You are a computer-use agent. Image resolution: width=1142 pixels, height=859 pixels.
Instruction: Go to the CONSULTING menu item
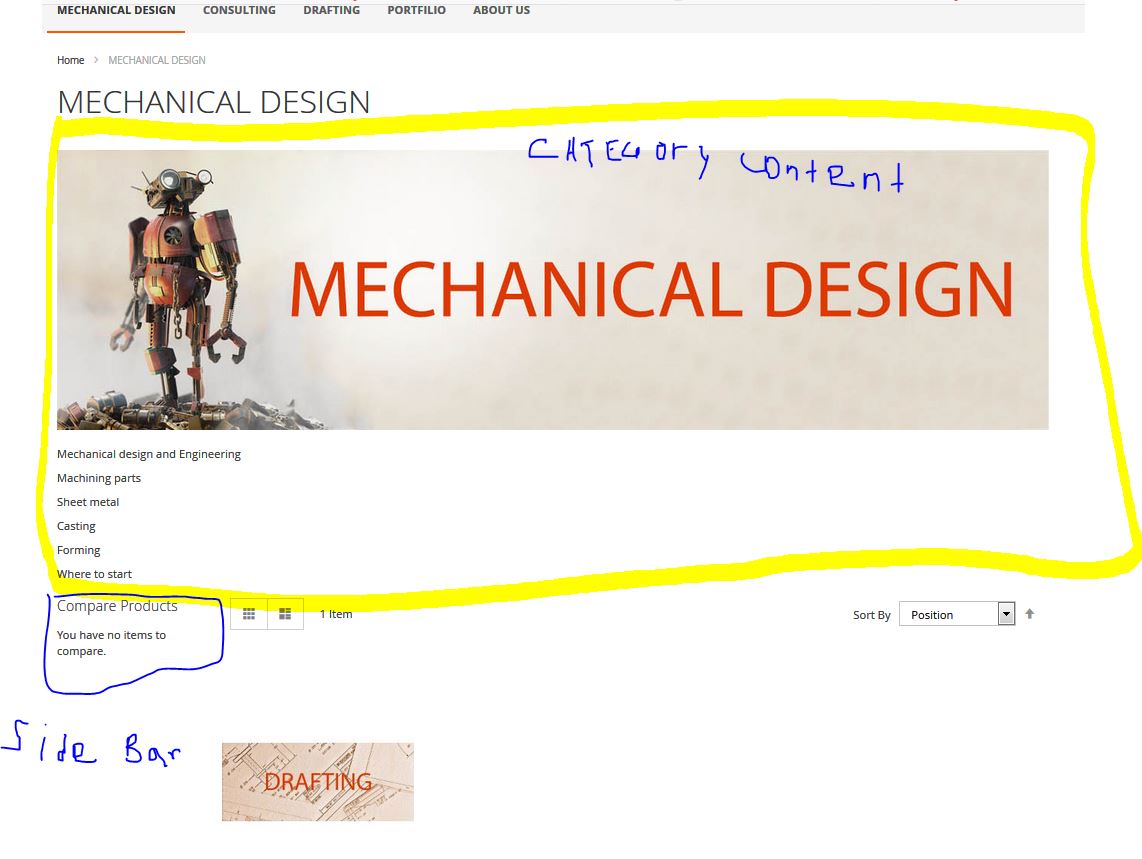click(239, 10)
